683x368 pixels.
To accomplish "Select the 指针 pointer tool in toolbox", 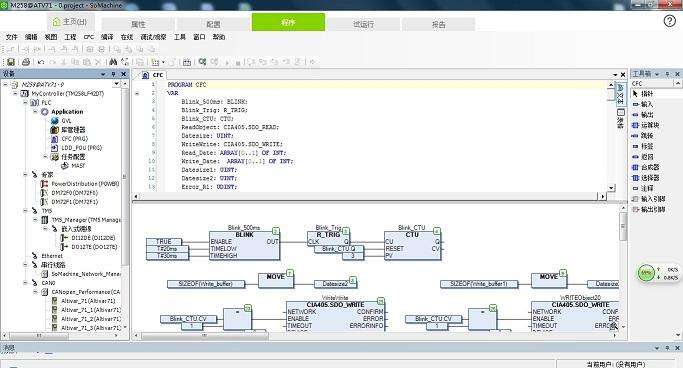I will click(x=643, y=94).
